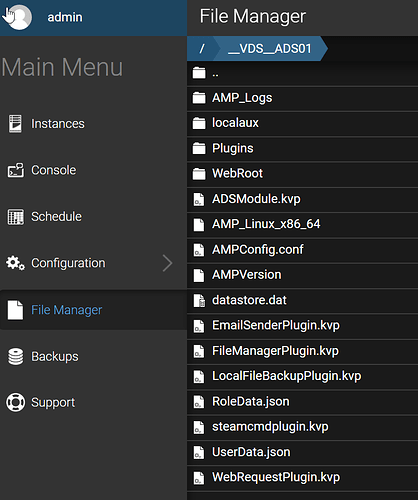Select the steamcmdplugin.kvp file
418x500 pixels.
pos(302,427)
